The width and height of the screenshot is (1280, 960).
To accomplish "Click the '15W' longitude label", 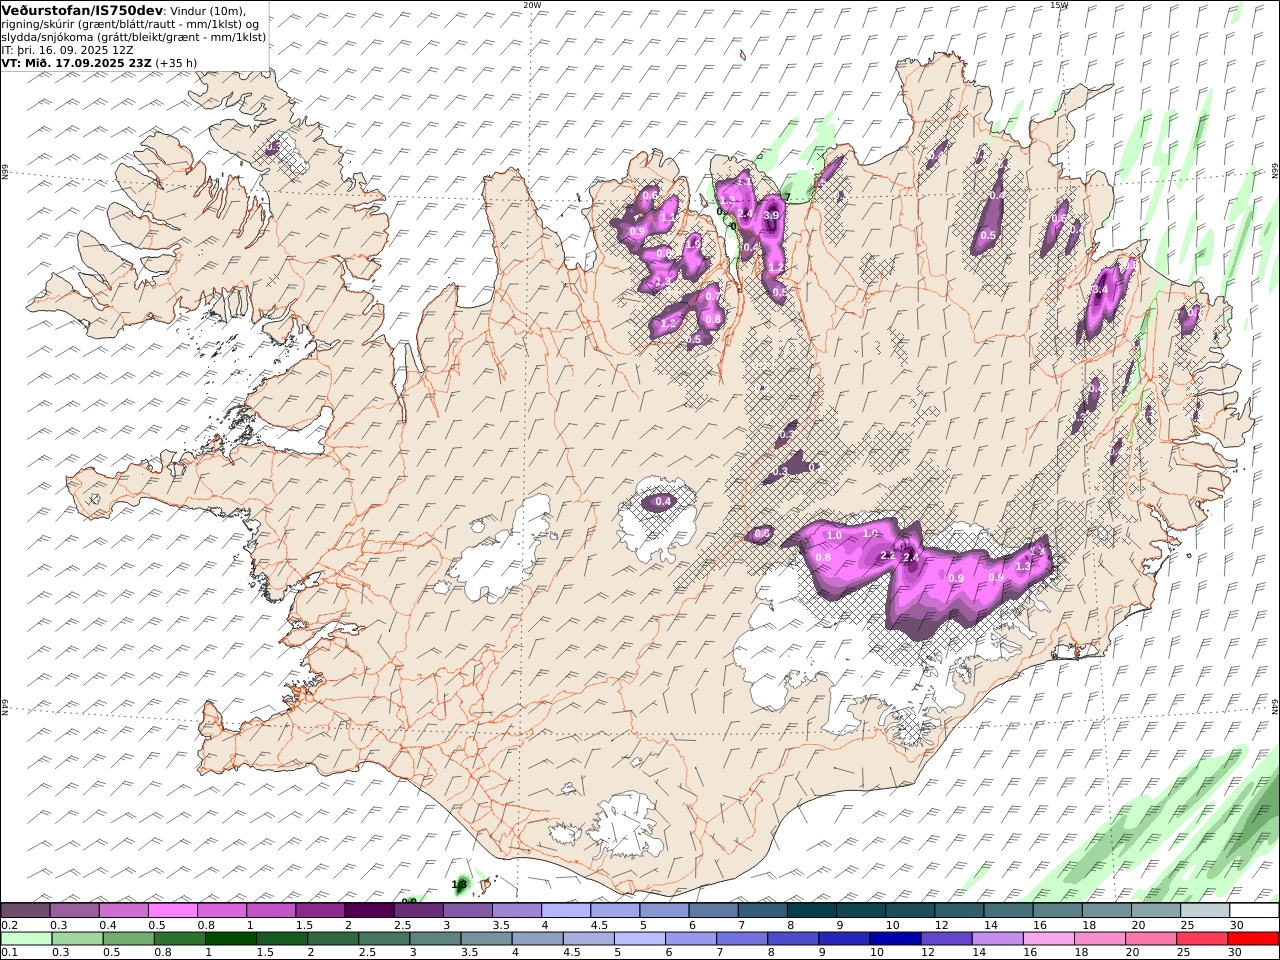I will point(1058,5).
